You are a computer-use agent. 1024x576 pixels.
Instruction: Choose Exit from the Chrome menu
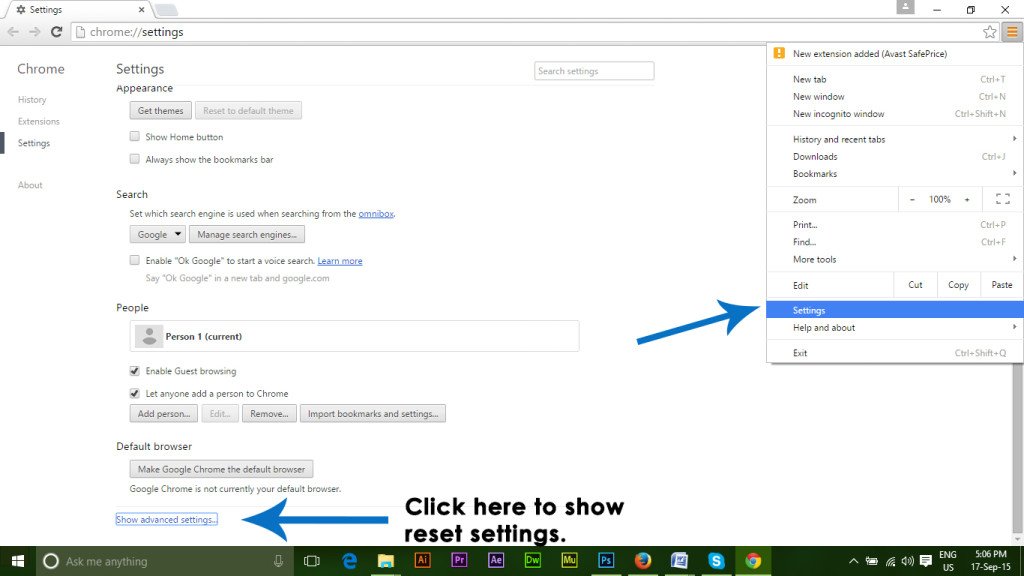coord(895,353)
